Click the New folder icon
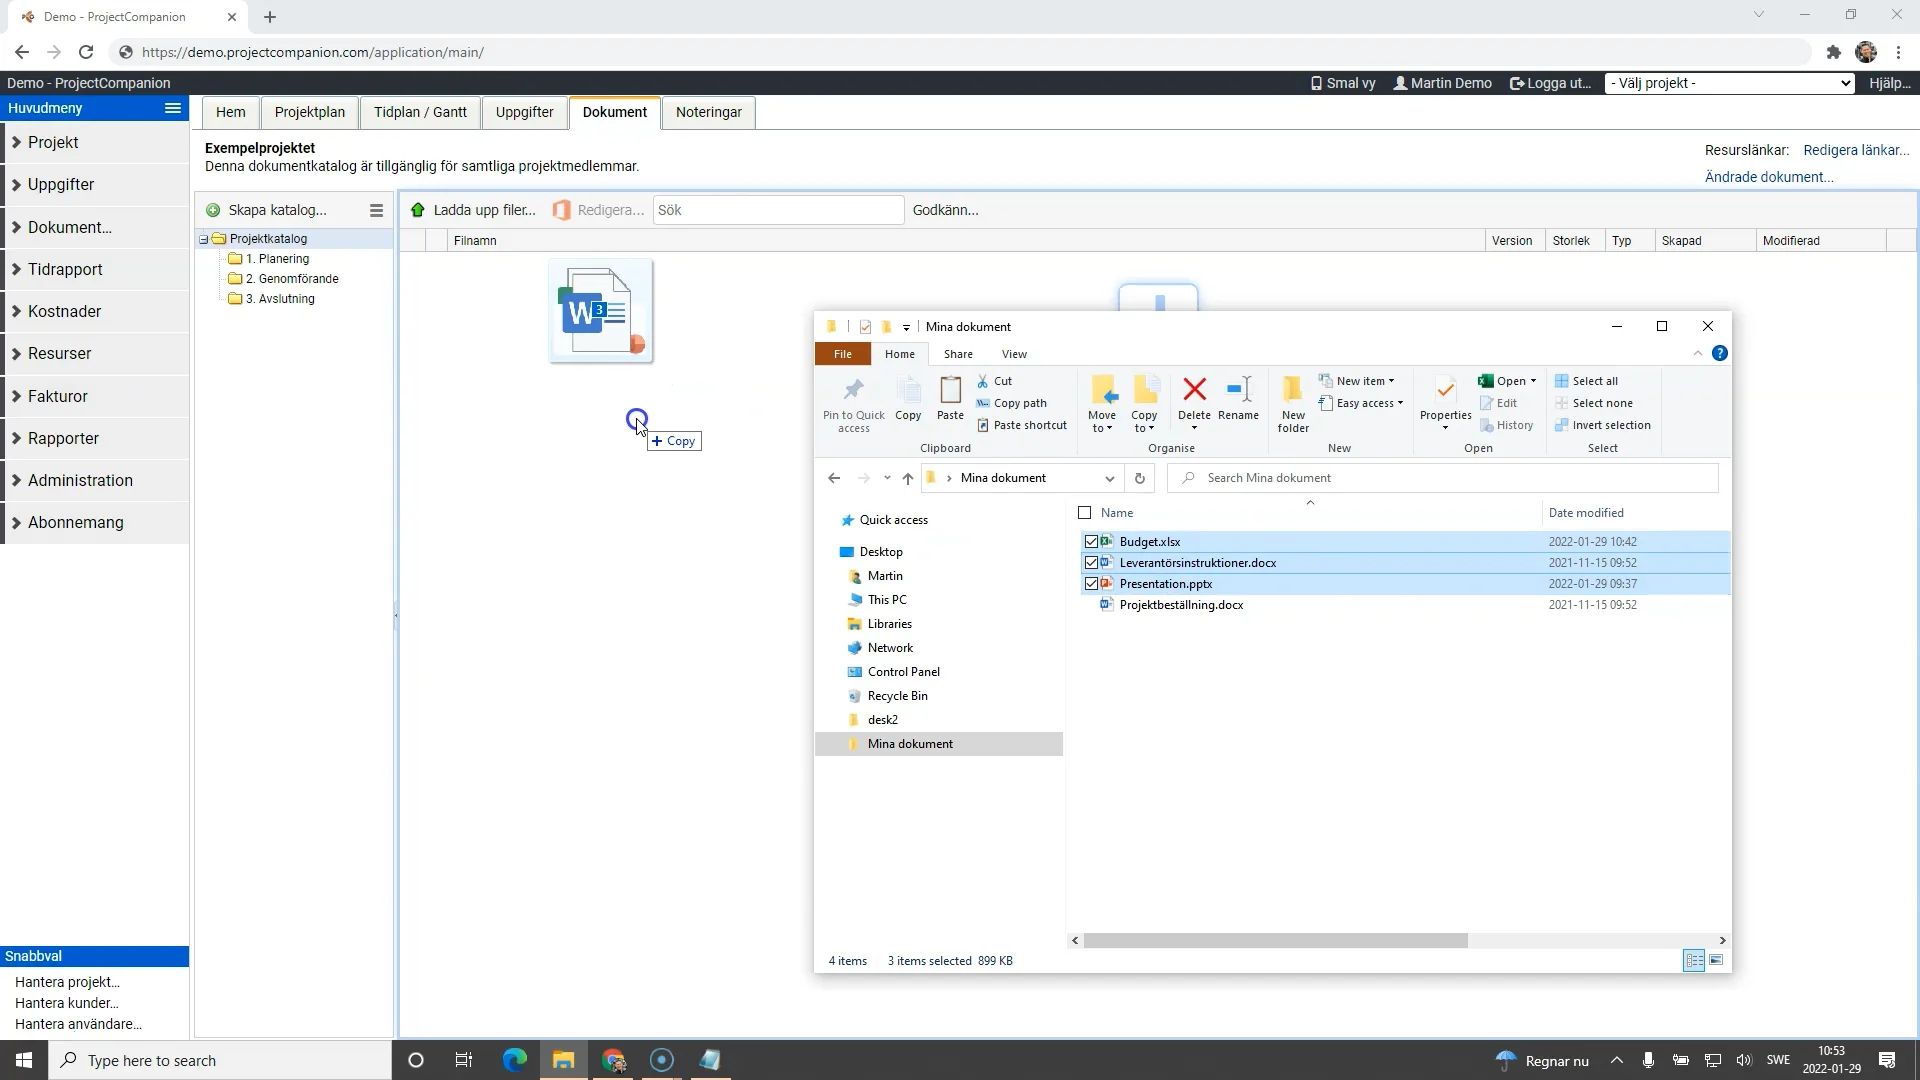 [1292, 390]
